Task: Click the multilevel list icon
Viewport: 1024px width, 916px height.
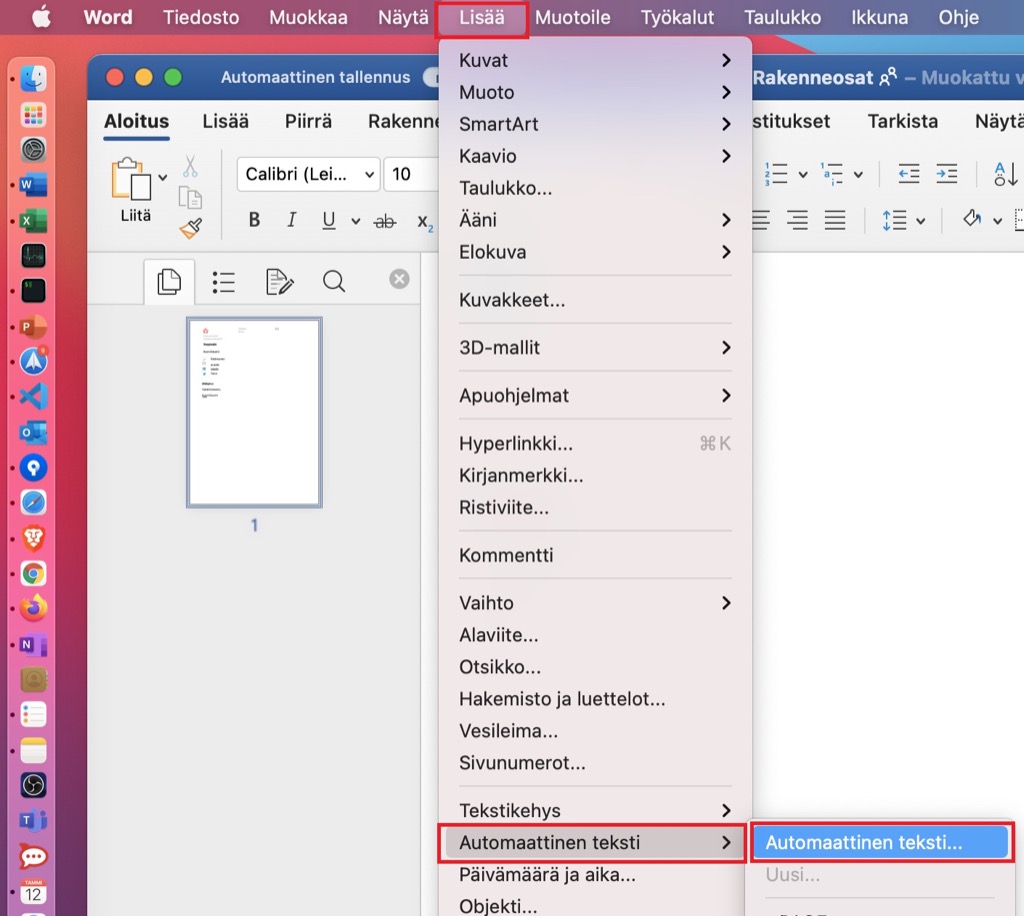Action: tap(832, 174)
